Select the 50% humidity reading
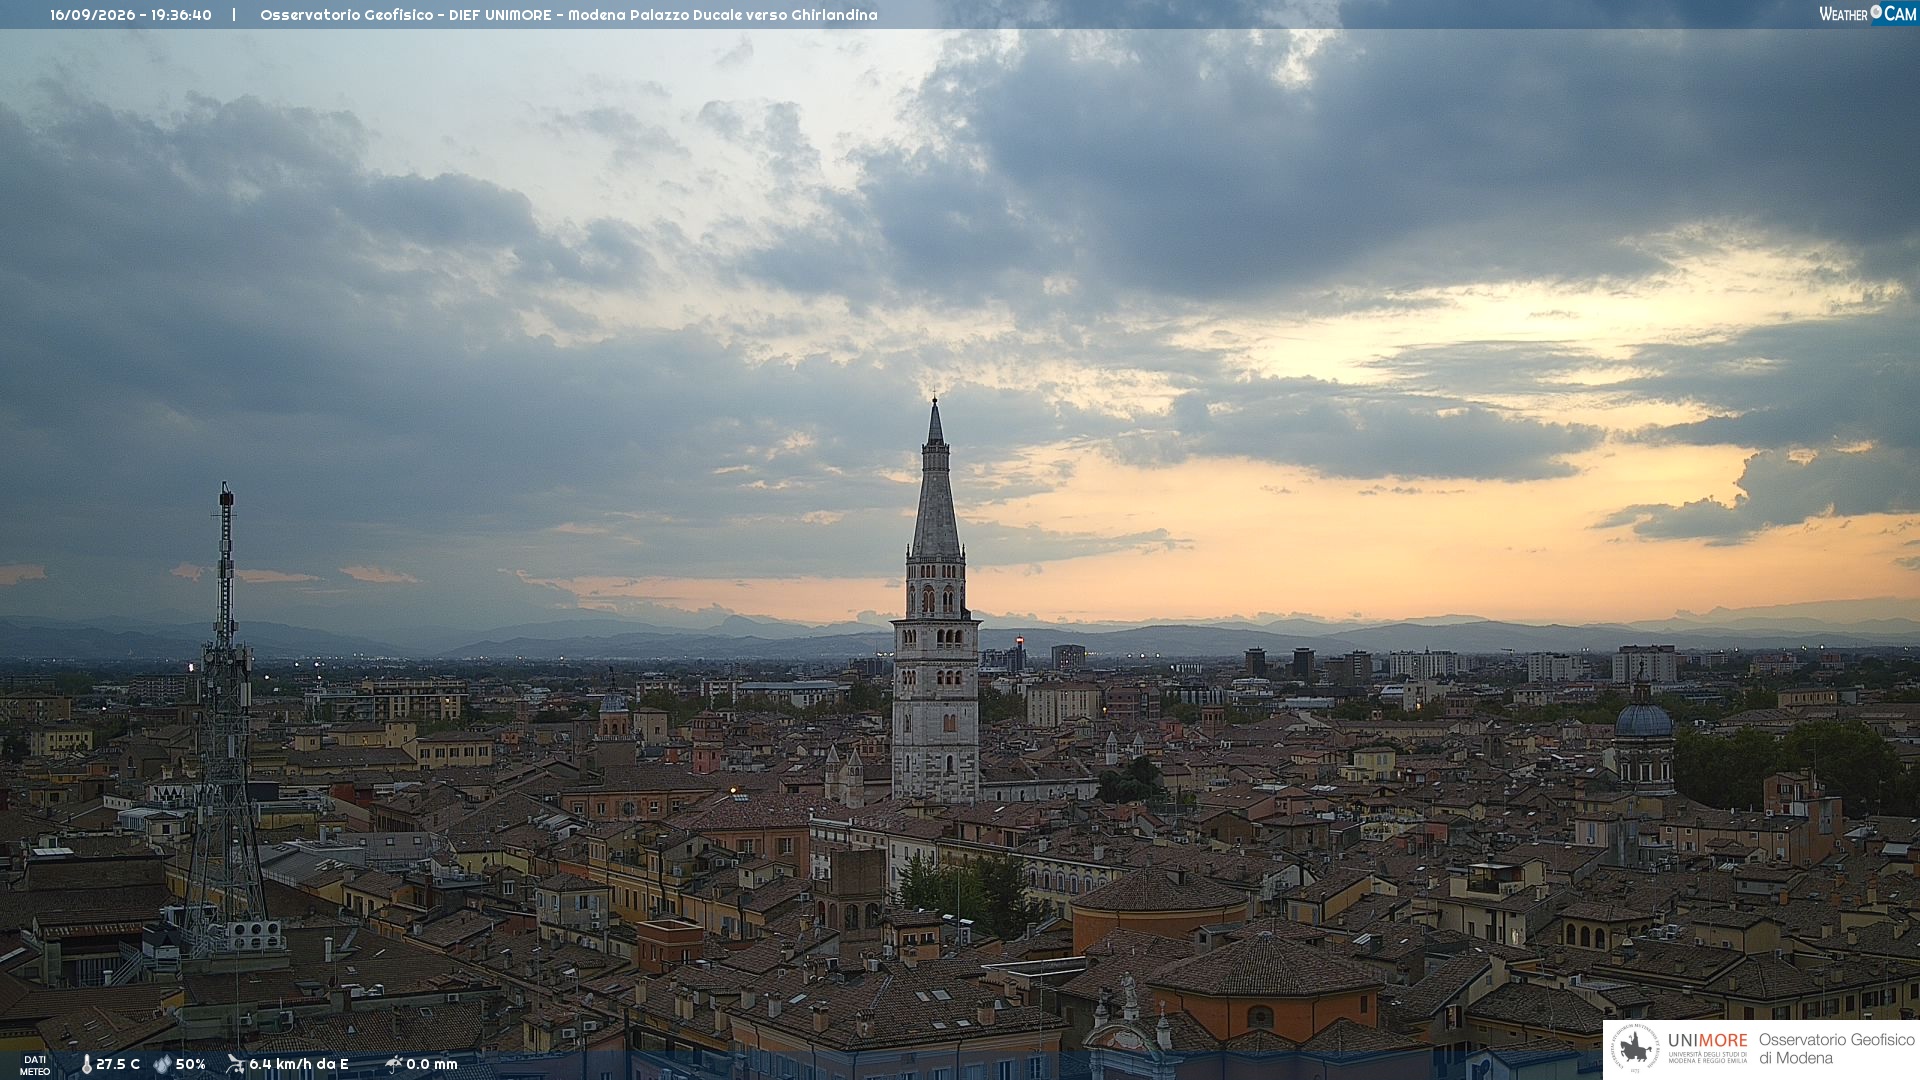Image resolution: width=1920 pixels, height=1080 pixels. [191, 1064]
